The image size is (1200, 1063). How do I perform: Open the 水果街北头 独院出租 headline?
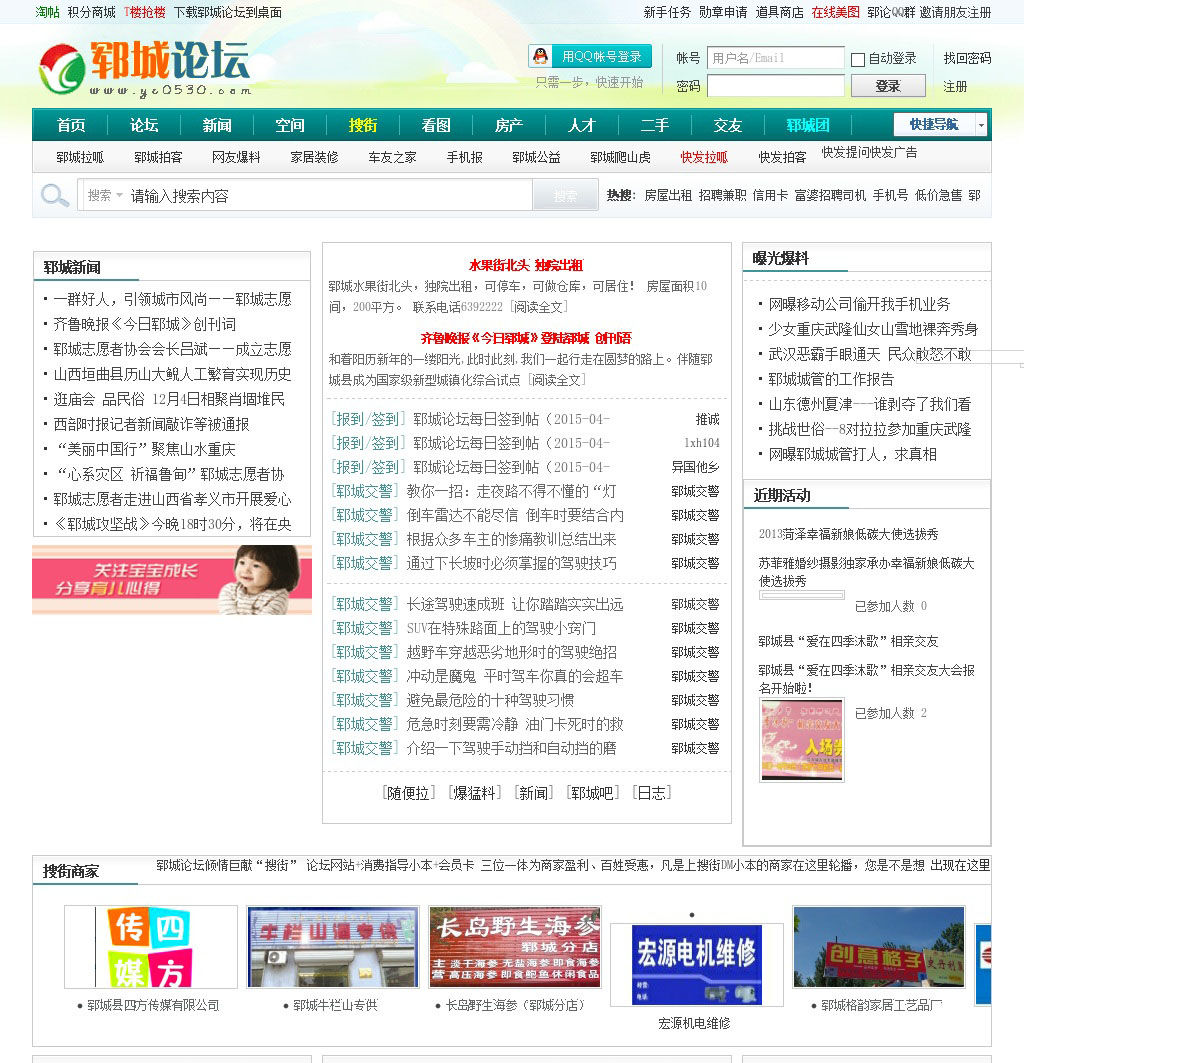coord(526,265)
